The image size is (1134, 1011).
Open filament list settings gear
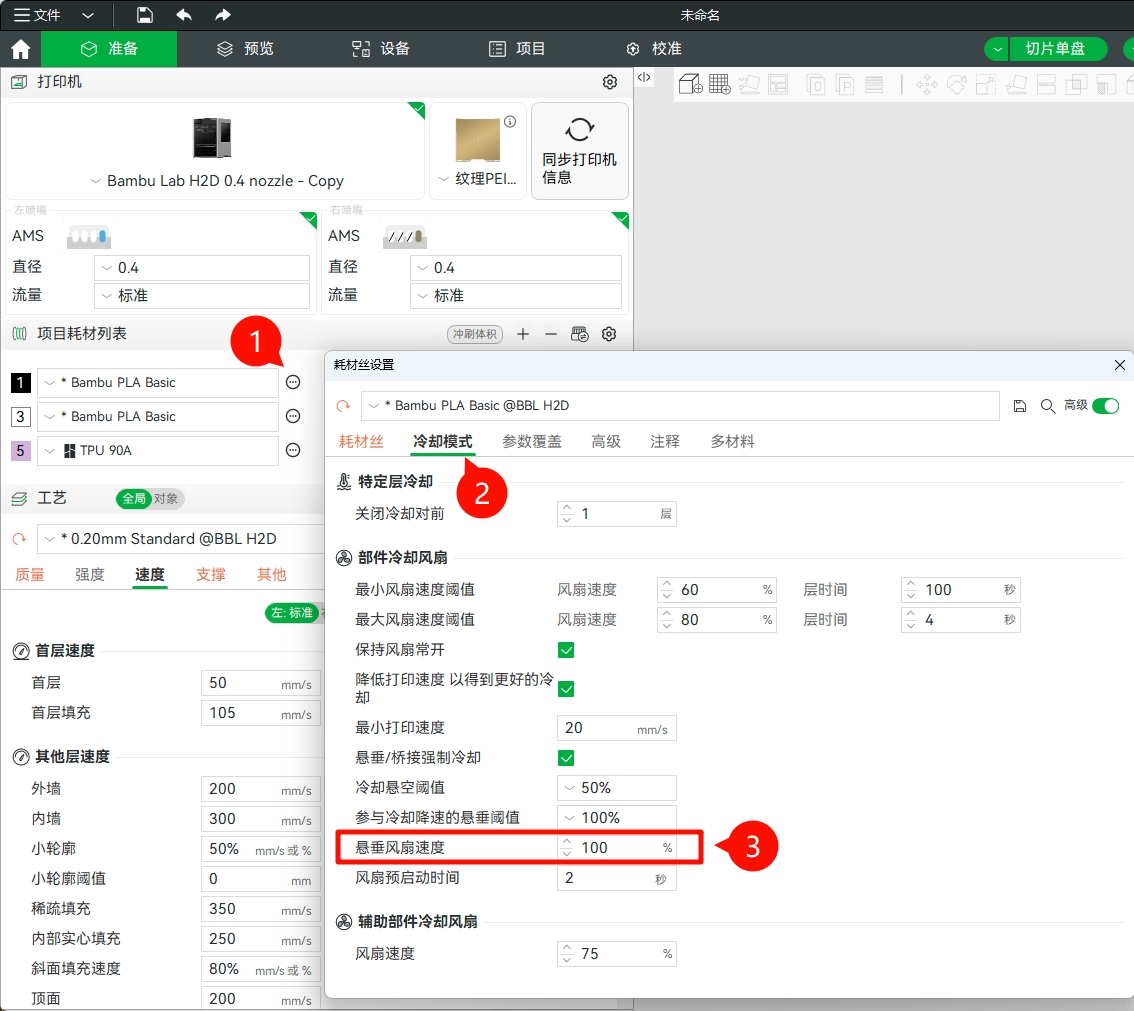point(609,334)
